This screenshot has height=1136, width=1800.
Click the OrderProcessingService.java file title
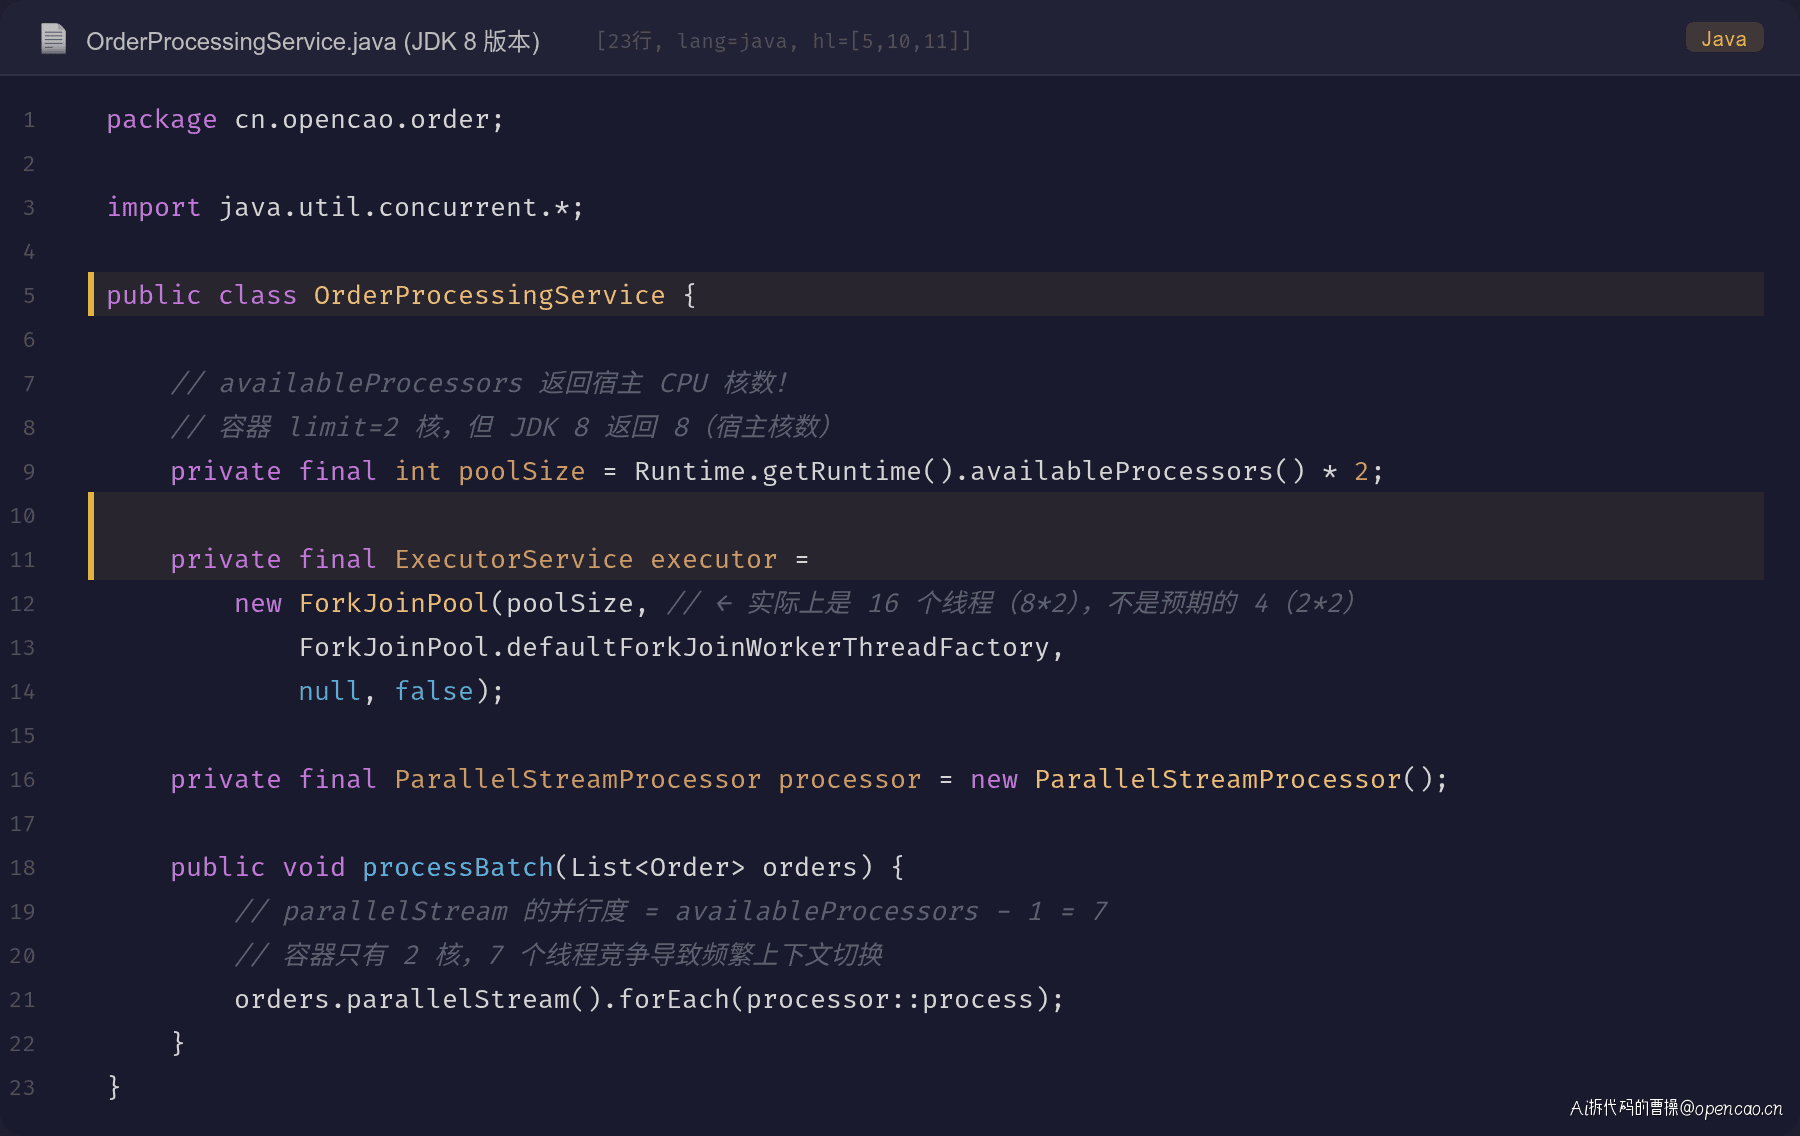tap(312, 41)
